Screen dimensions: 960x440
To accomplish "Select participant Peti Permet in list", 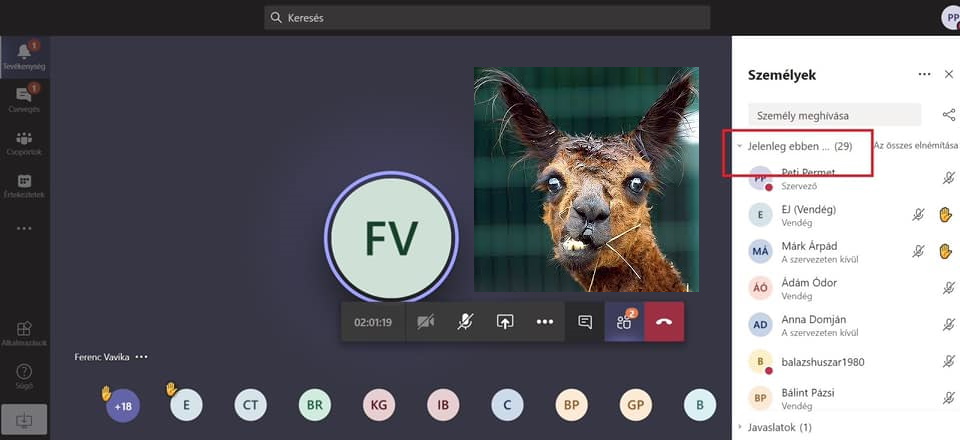I will [848, 179].
